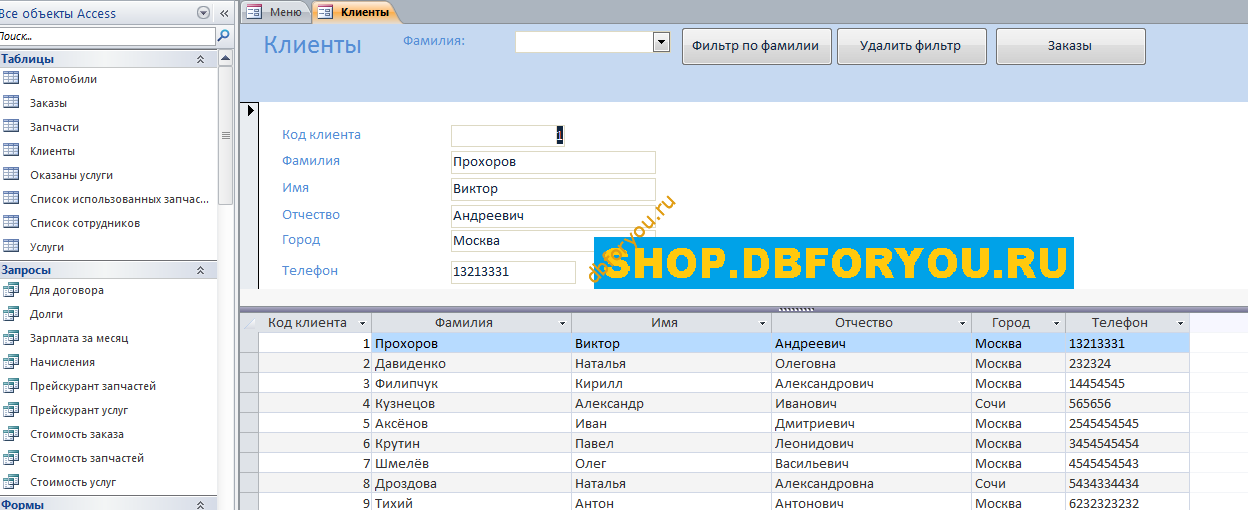Select the datasheet cell Крутин
The width and height of the screenshot is (1248, 510).
[x=471, y=443]
